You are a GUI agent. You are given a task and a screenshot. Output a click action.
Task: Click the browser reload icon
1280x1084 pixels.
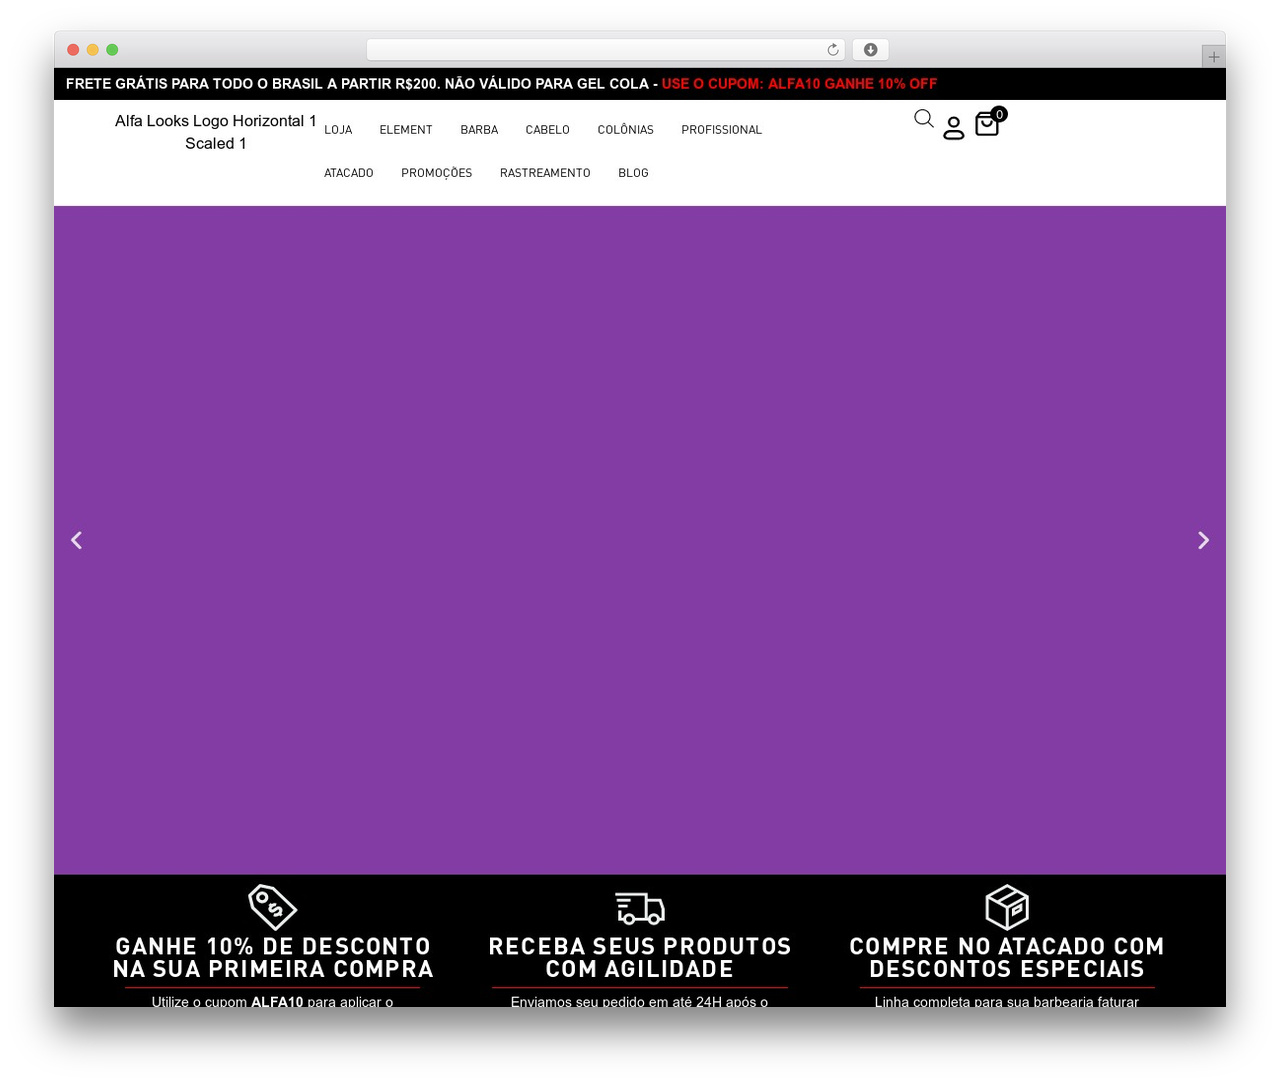pyautogui.click(x=833, y=50)
